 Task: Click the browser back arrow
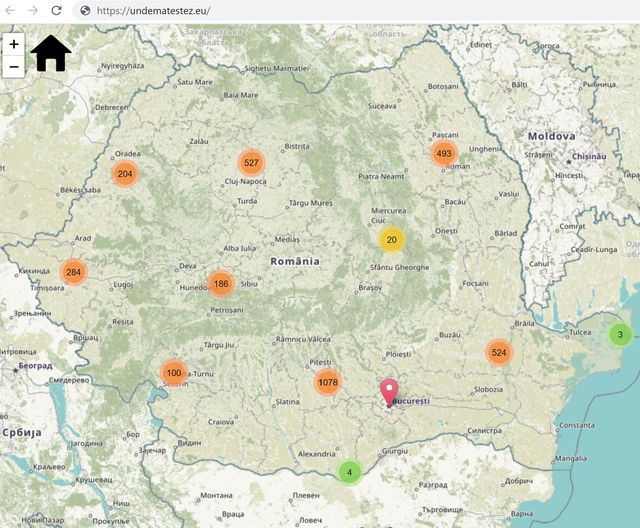click(10, 10)
